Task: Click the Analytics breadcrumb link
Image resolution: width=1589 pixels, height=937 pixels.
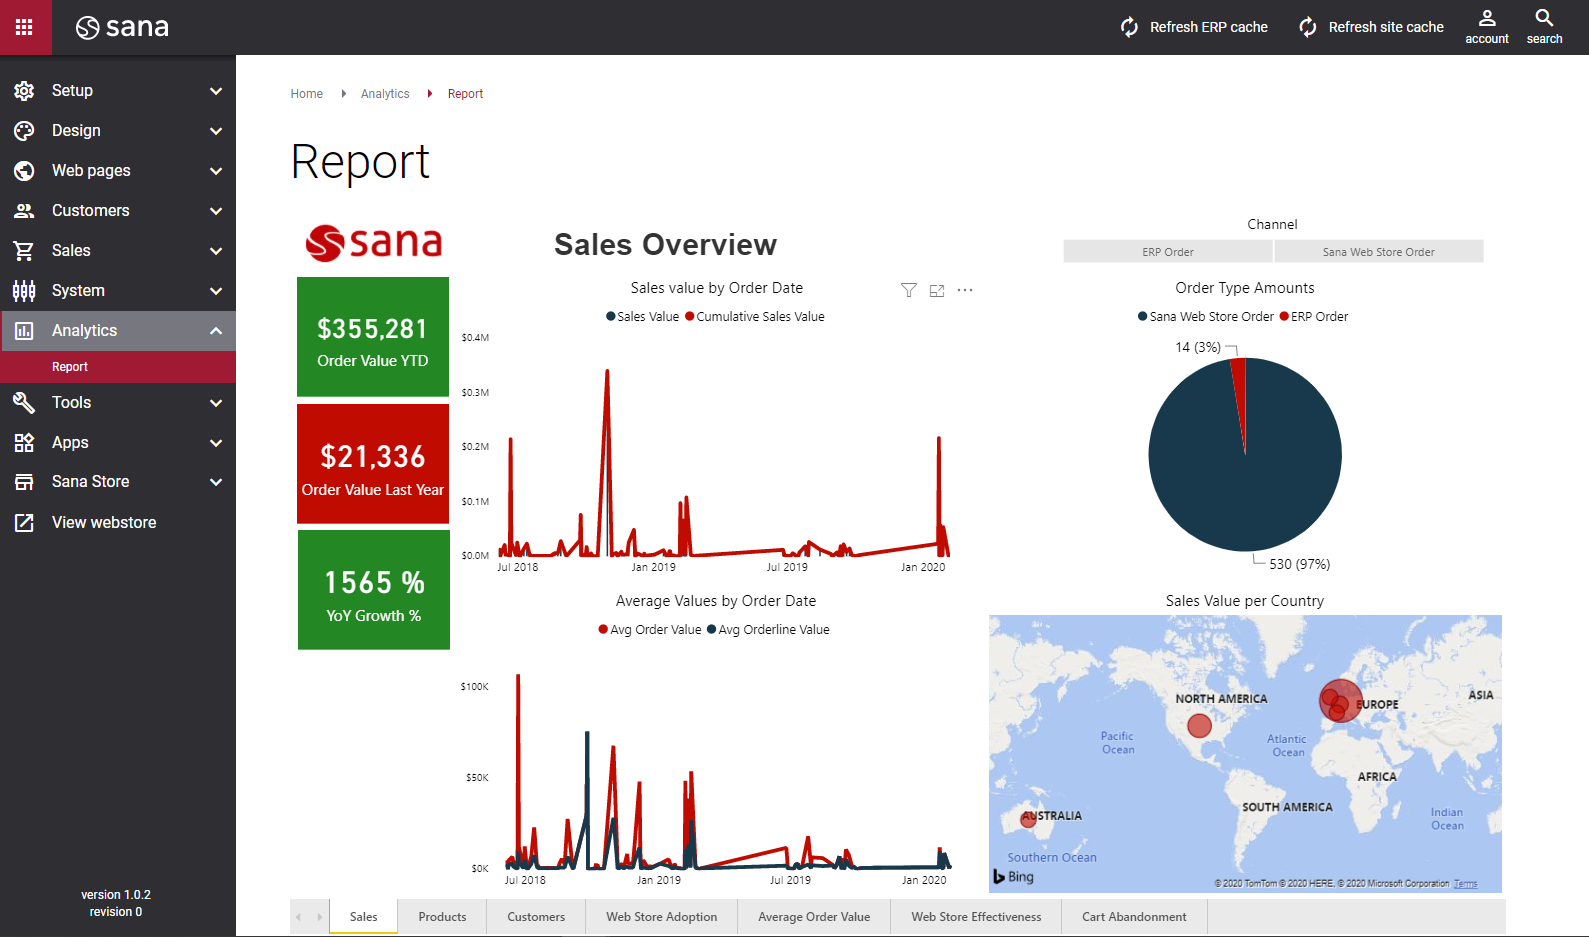Action: 385,94
